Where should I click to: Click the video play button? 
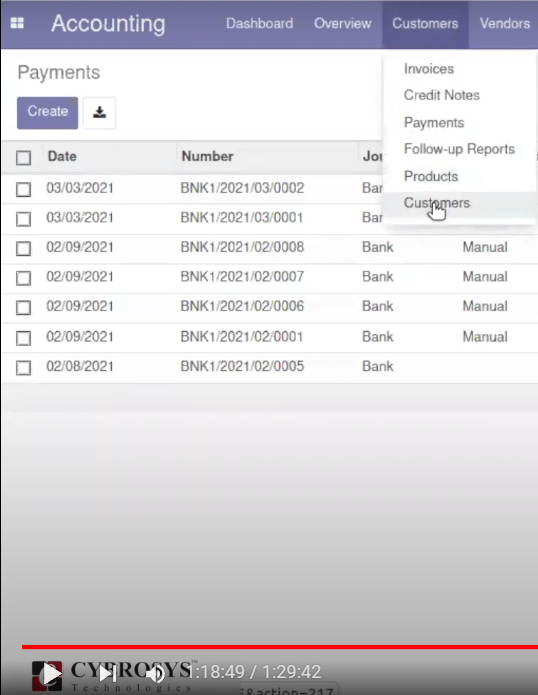(x=51, y=674)
